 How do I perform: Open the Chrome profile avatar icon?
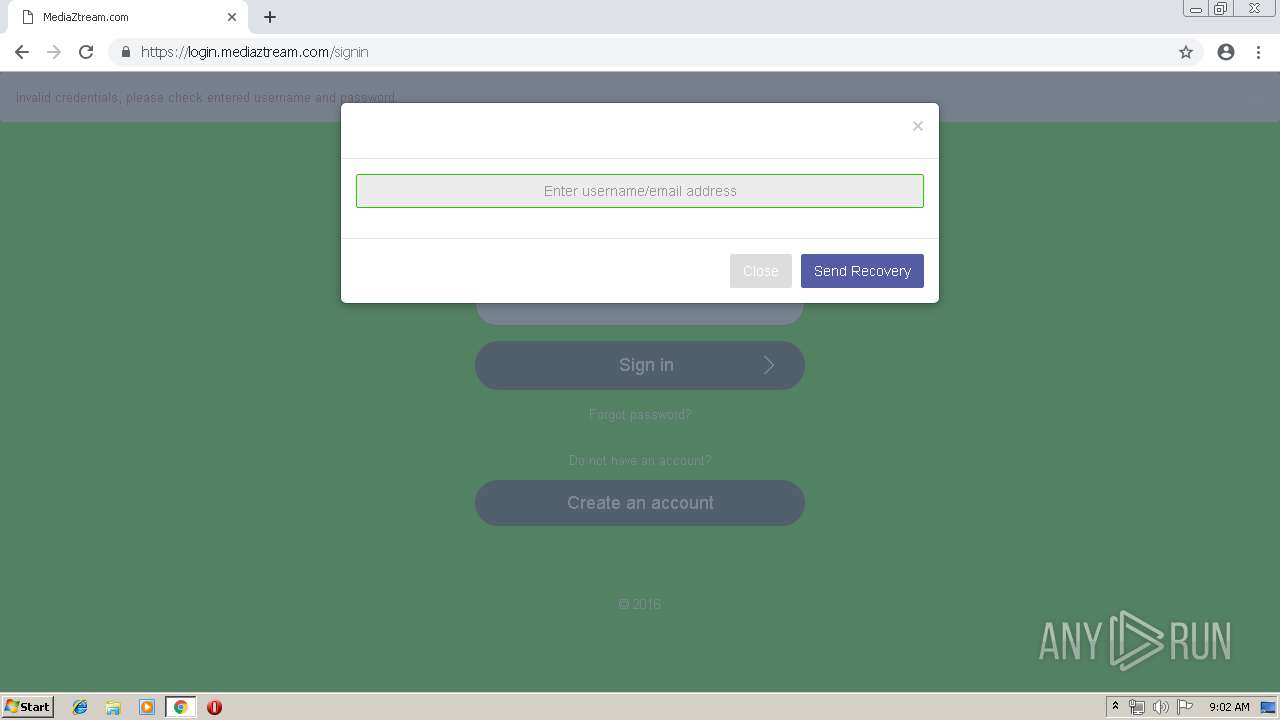1226,52
